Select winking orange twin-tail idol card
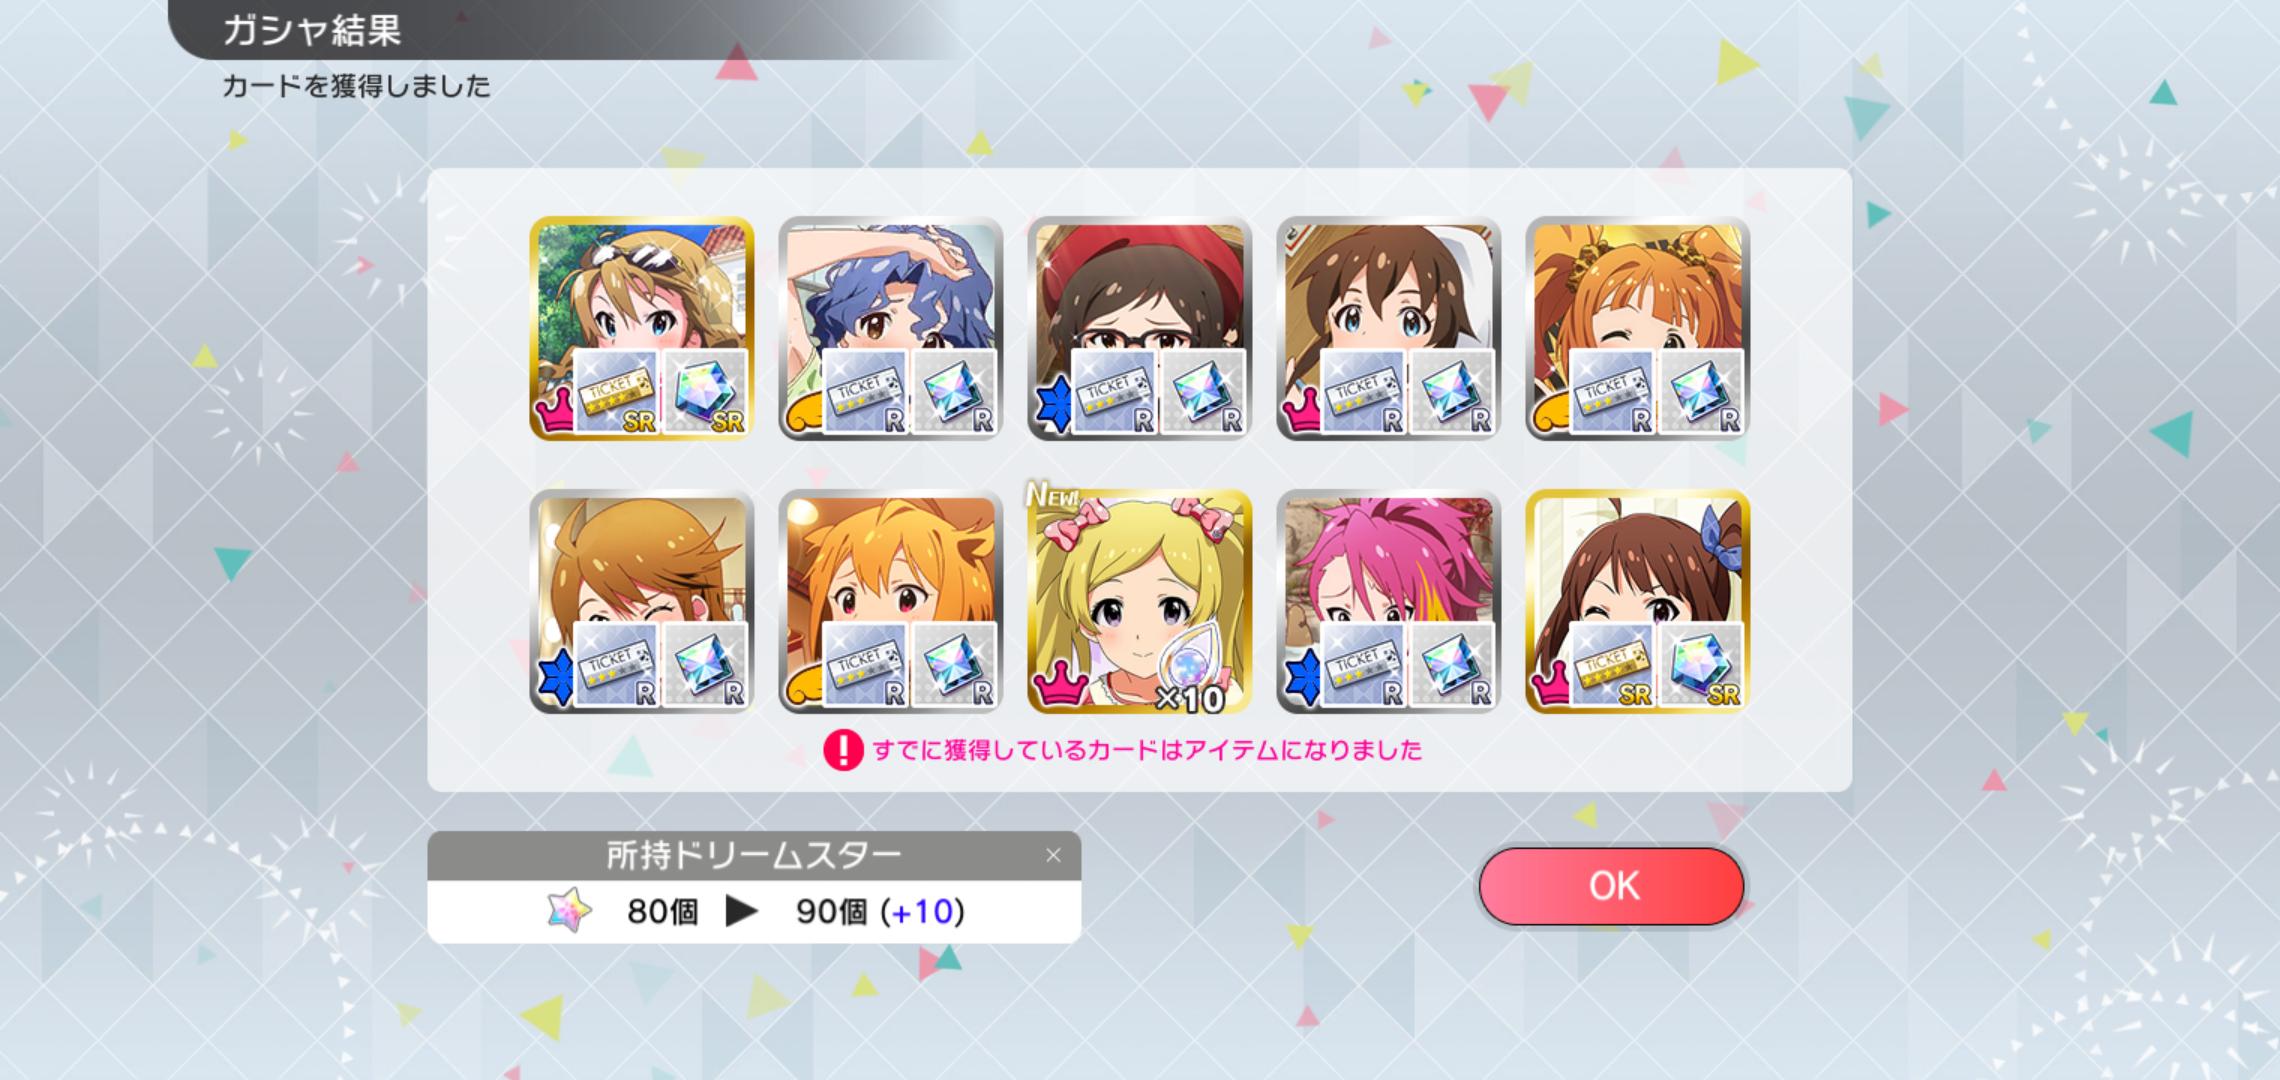 point(1637,328)
